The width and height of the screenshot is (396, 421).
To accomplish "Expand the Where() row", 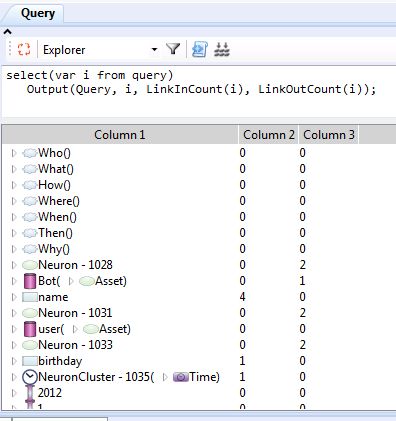I will [14, 201].
